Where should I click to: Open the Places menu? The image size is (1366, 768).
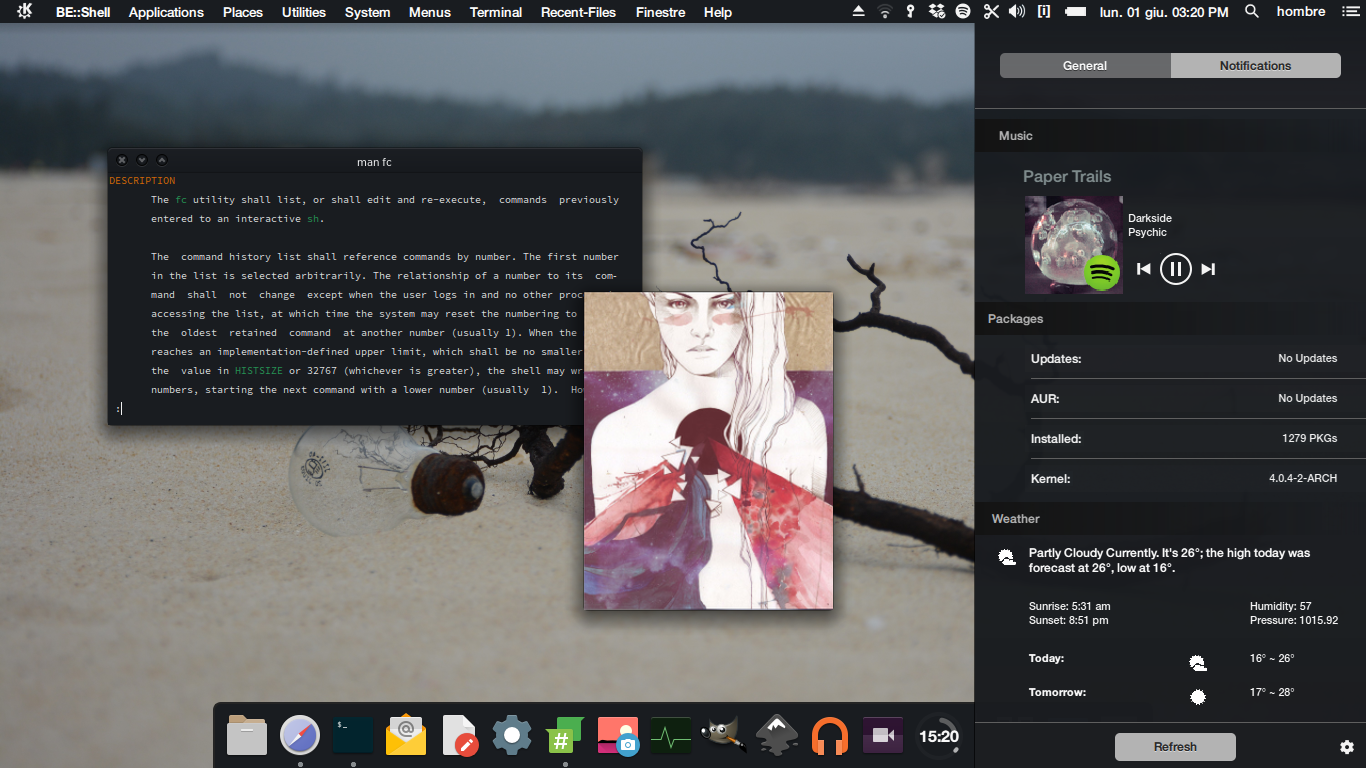pyautogui.click(x=243, y=12)
